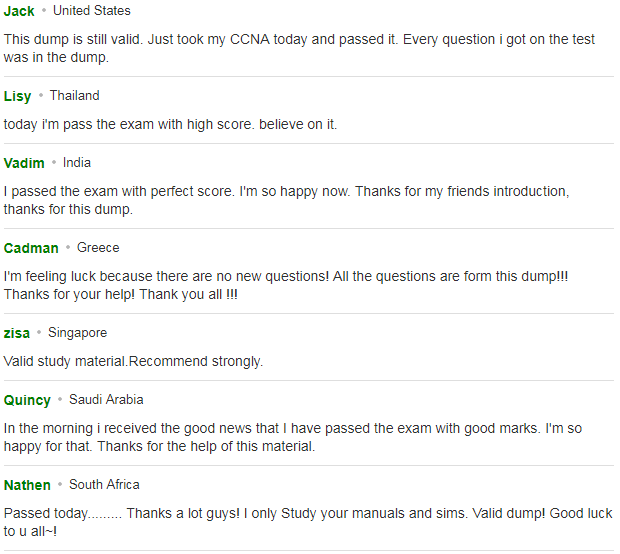Click Jack's comment about CCNA dump
The width and height of the screenshot is (620, 554).
(299, 48)
